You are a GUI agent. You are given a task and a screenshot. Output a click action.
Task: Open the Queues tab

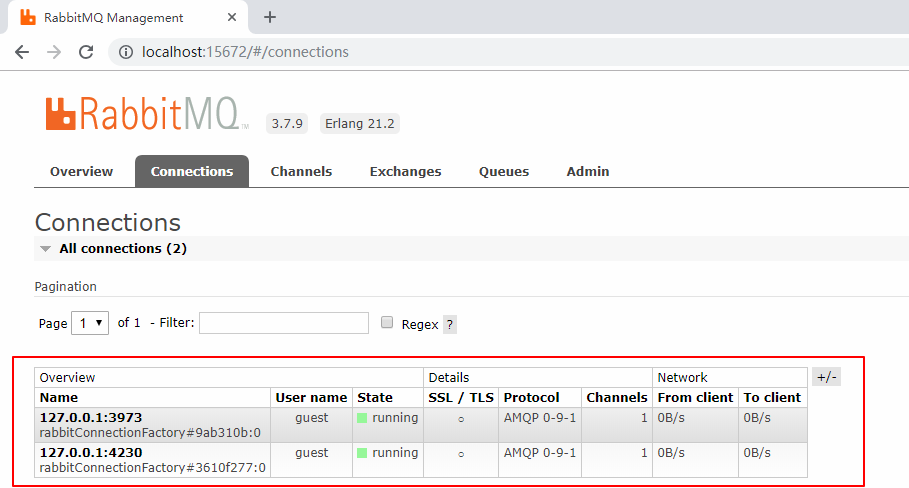point(504,171)
